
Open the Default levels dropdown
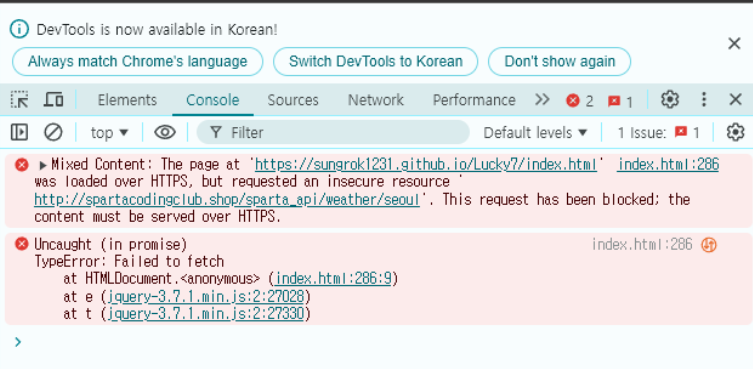535,132
